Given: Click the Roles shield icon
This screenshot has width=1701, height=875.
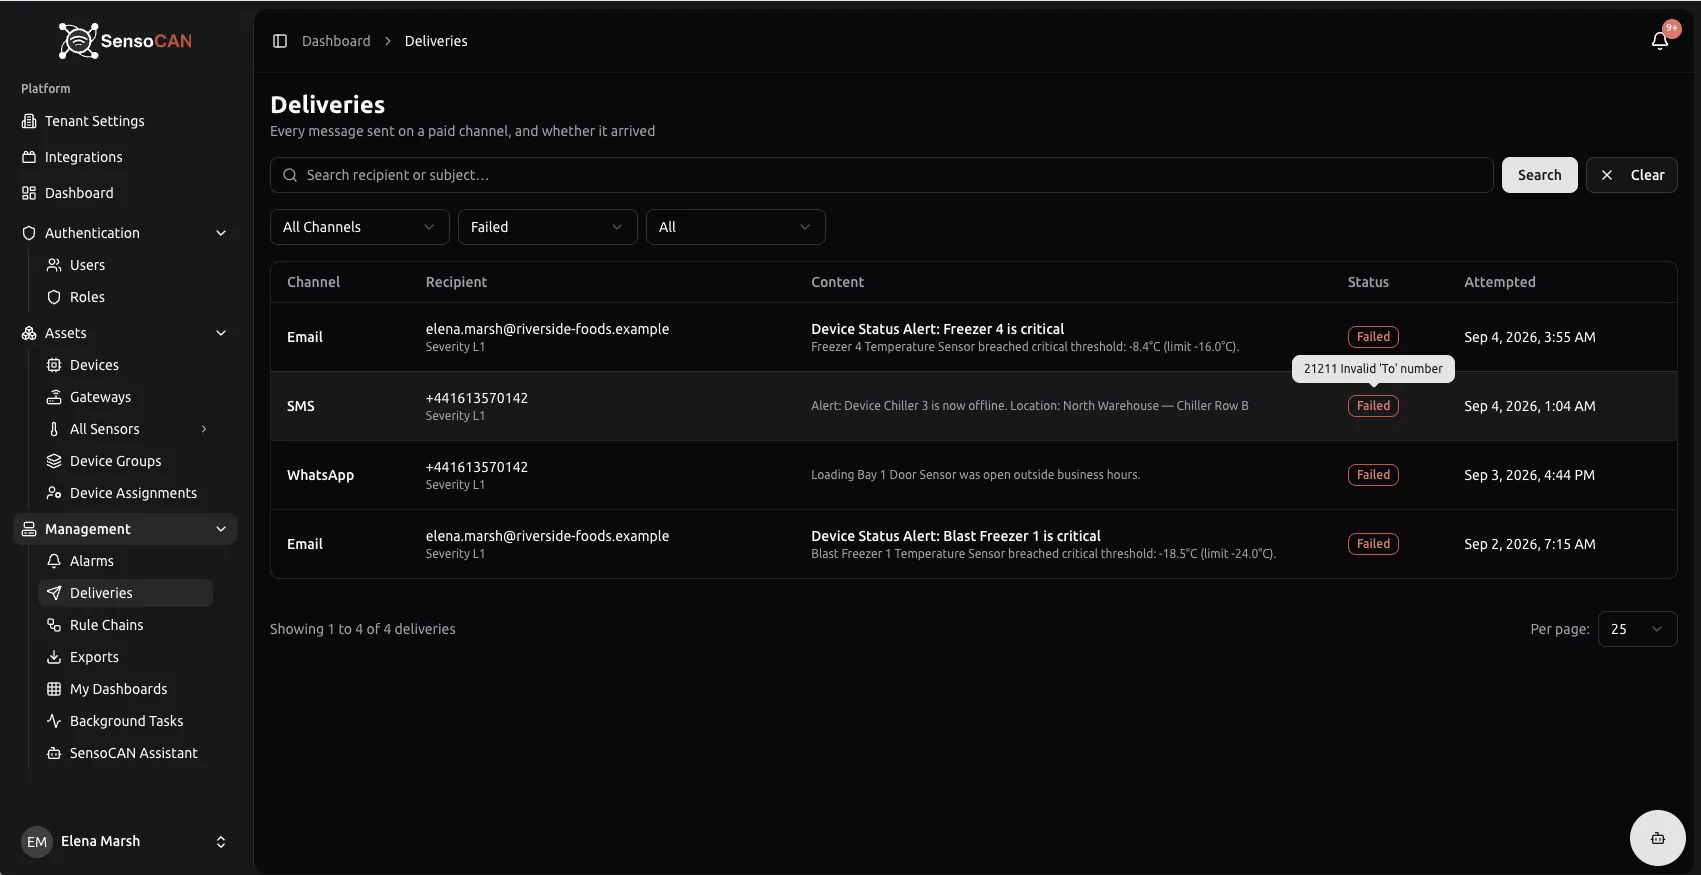Looking at the screenshot, I should pos(54,297).
